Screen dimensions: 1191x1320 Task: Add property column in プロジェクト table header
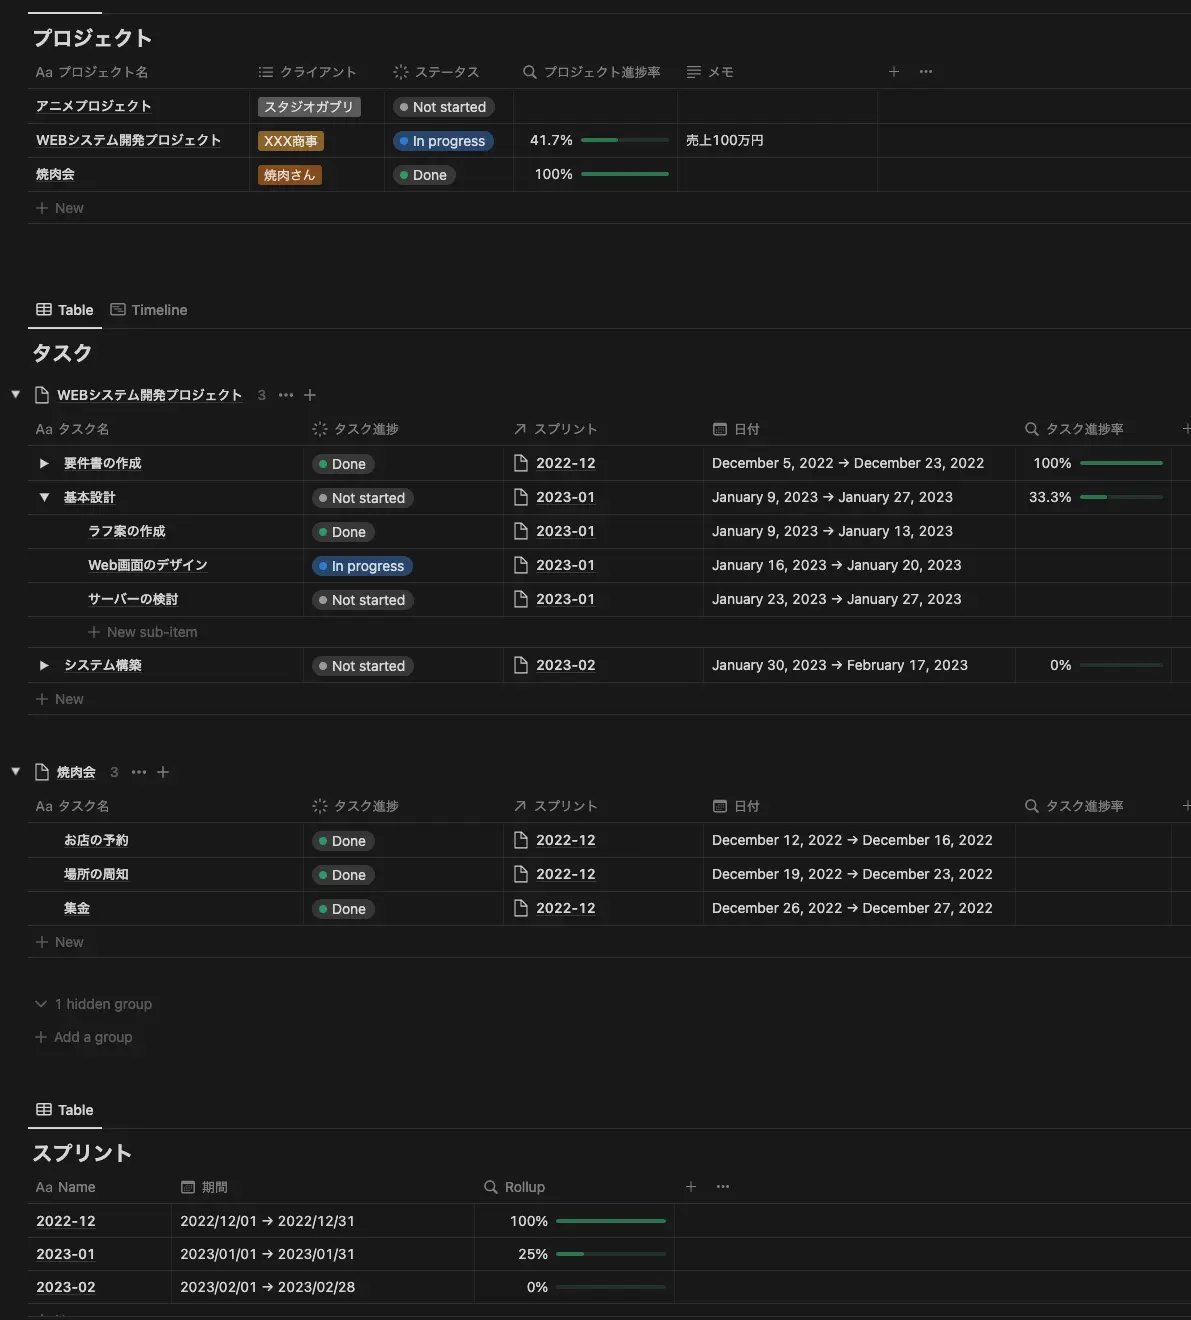[894, 72]
